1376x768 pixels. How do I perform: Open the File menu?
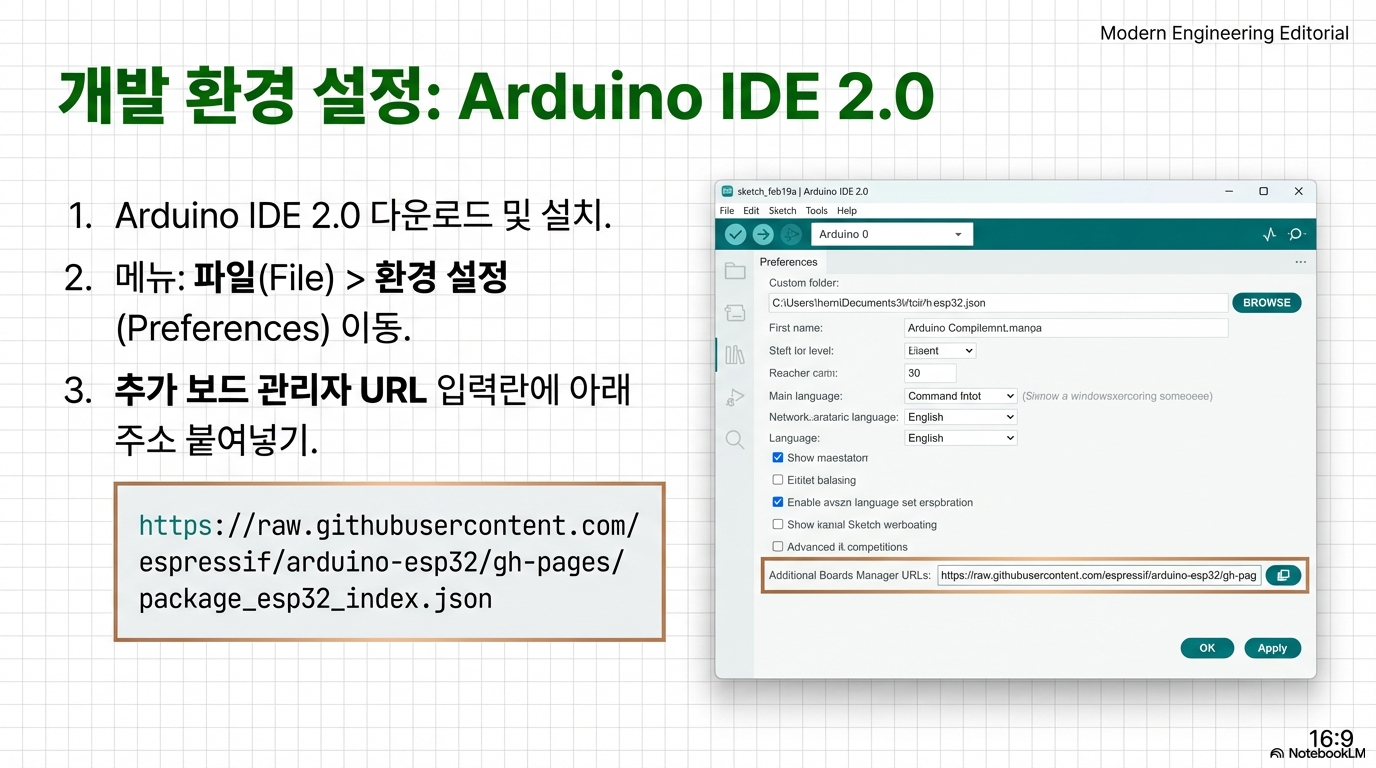pyautogui.click(x=727, y=211)
